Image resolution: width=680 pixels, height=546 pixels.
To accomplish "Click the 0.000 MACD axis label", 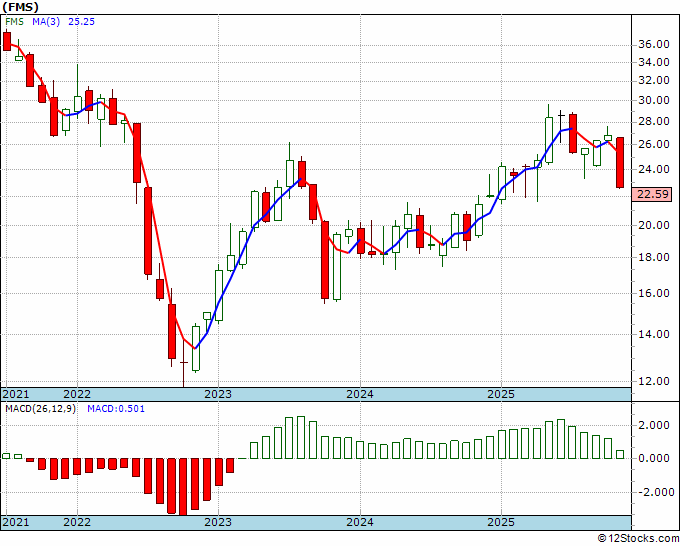I will tap(654, 458).
